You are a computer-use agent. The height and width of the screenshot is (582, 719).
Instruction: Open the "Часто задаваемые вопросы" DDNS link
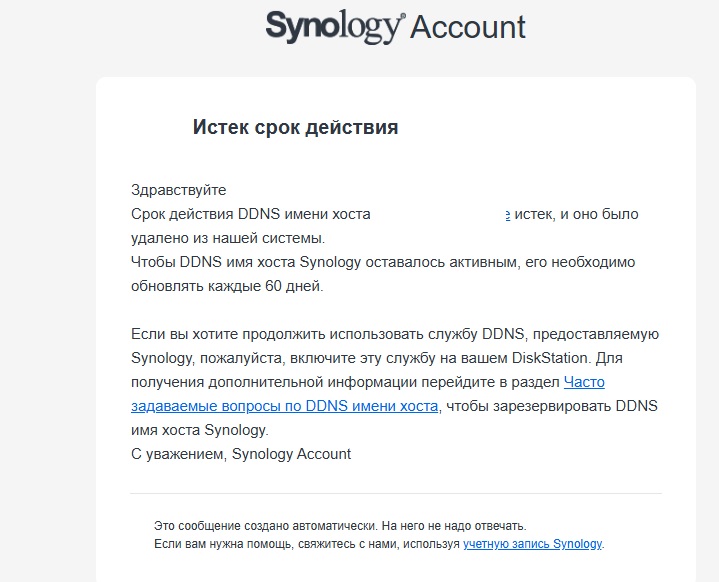click(x=284, y=406)
